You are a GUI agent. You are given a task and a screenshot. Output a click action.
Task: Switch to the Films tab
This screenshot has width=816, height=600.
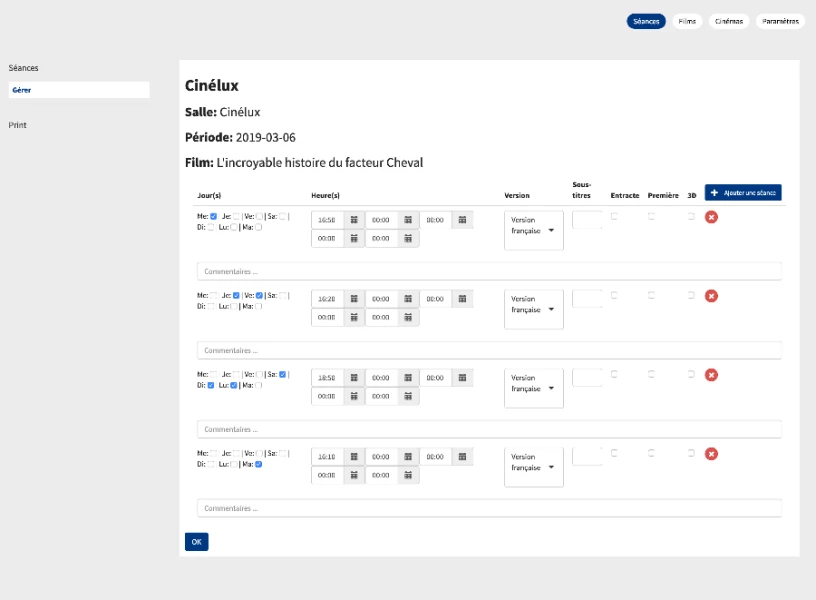coord(687,21)
